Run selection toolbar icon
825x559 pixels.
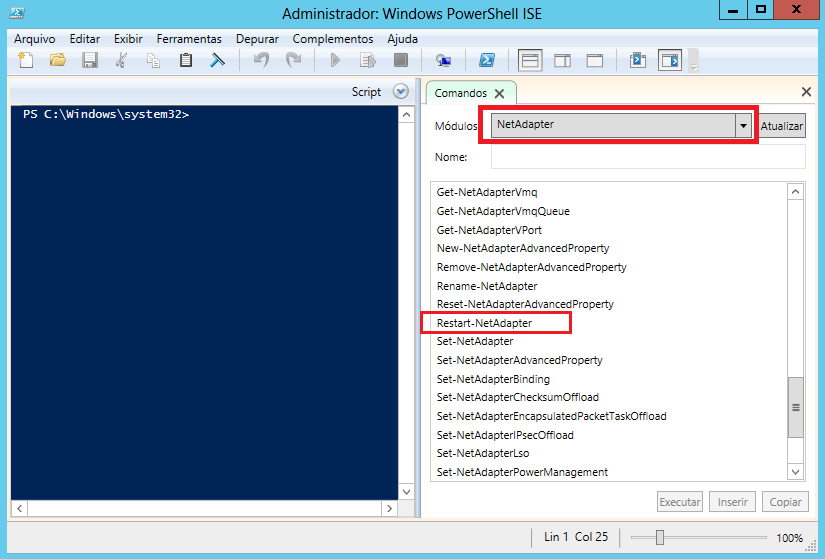368,61
